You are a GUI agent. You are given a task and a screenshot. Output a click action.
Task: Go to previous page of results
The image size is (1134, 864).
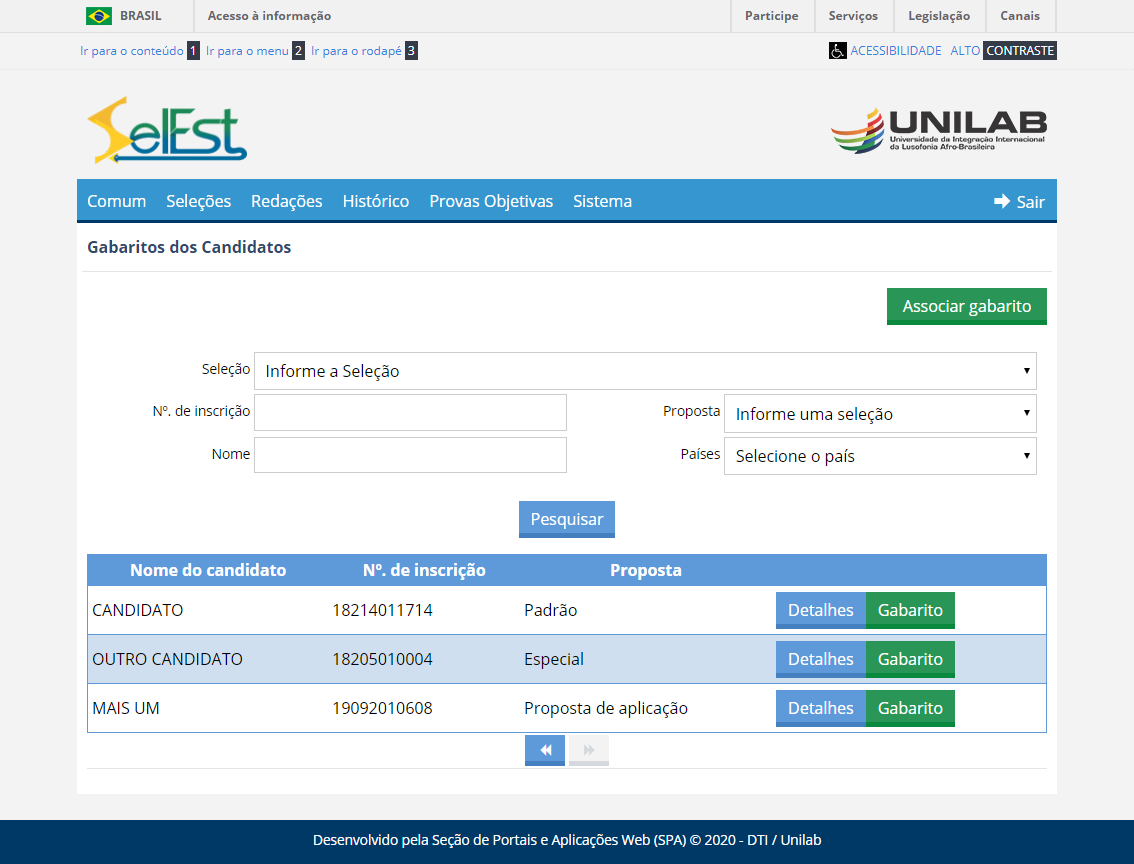545,750
